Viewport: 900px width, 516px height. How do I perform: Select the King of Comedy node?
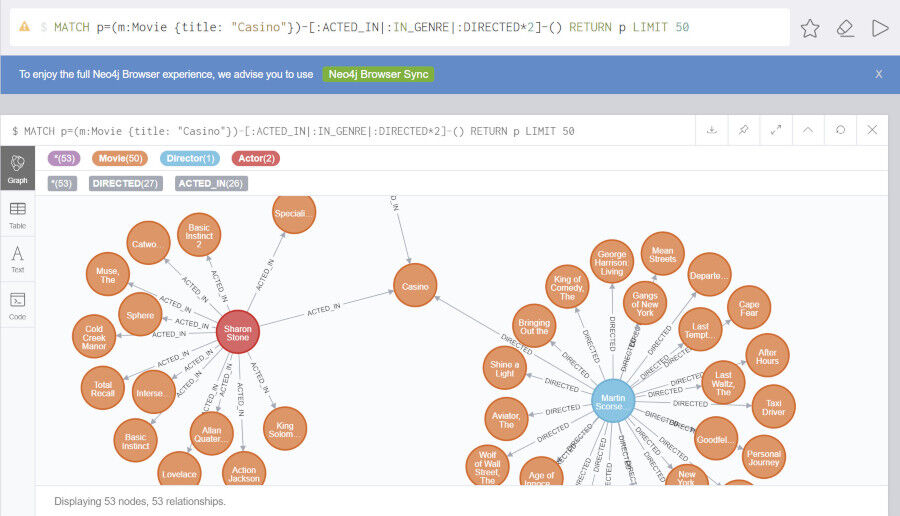pos(567,287)
